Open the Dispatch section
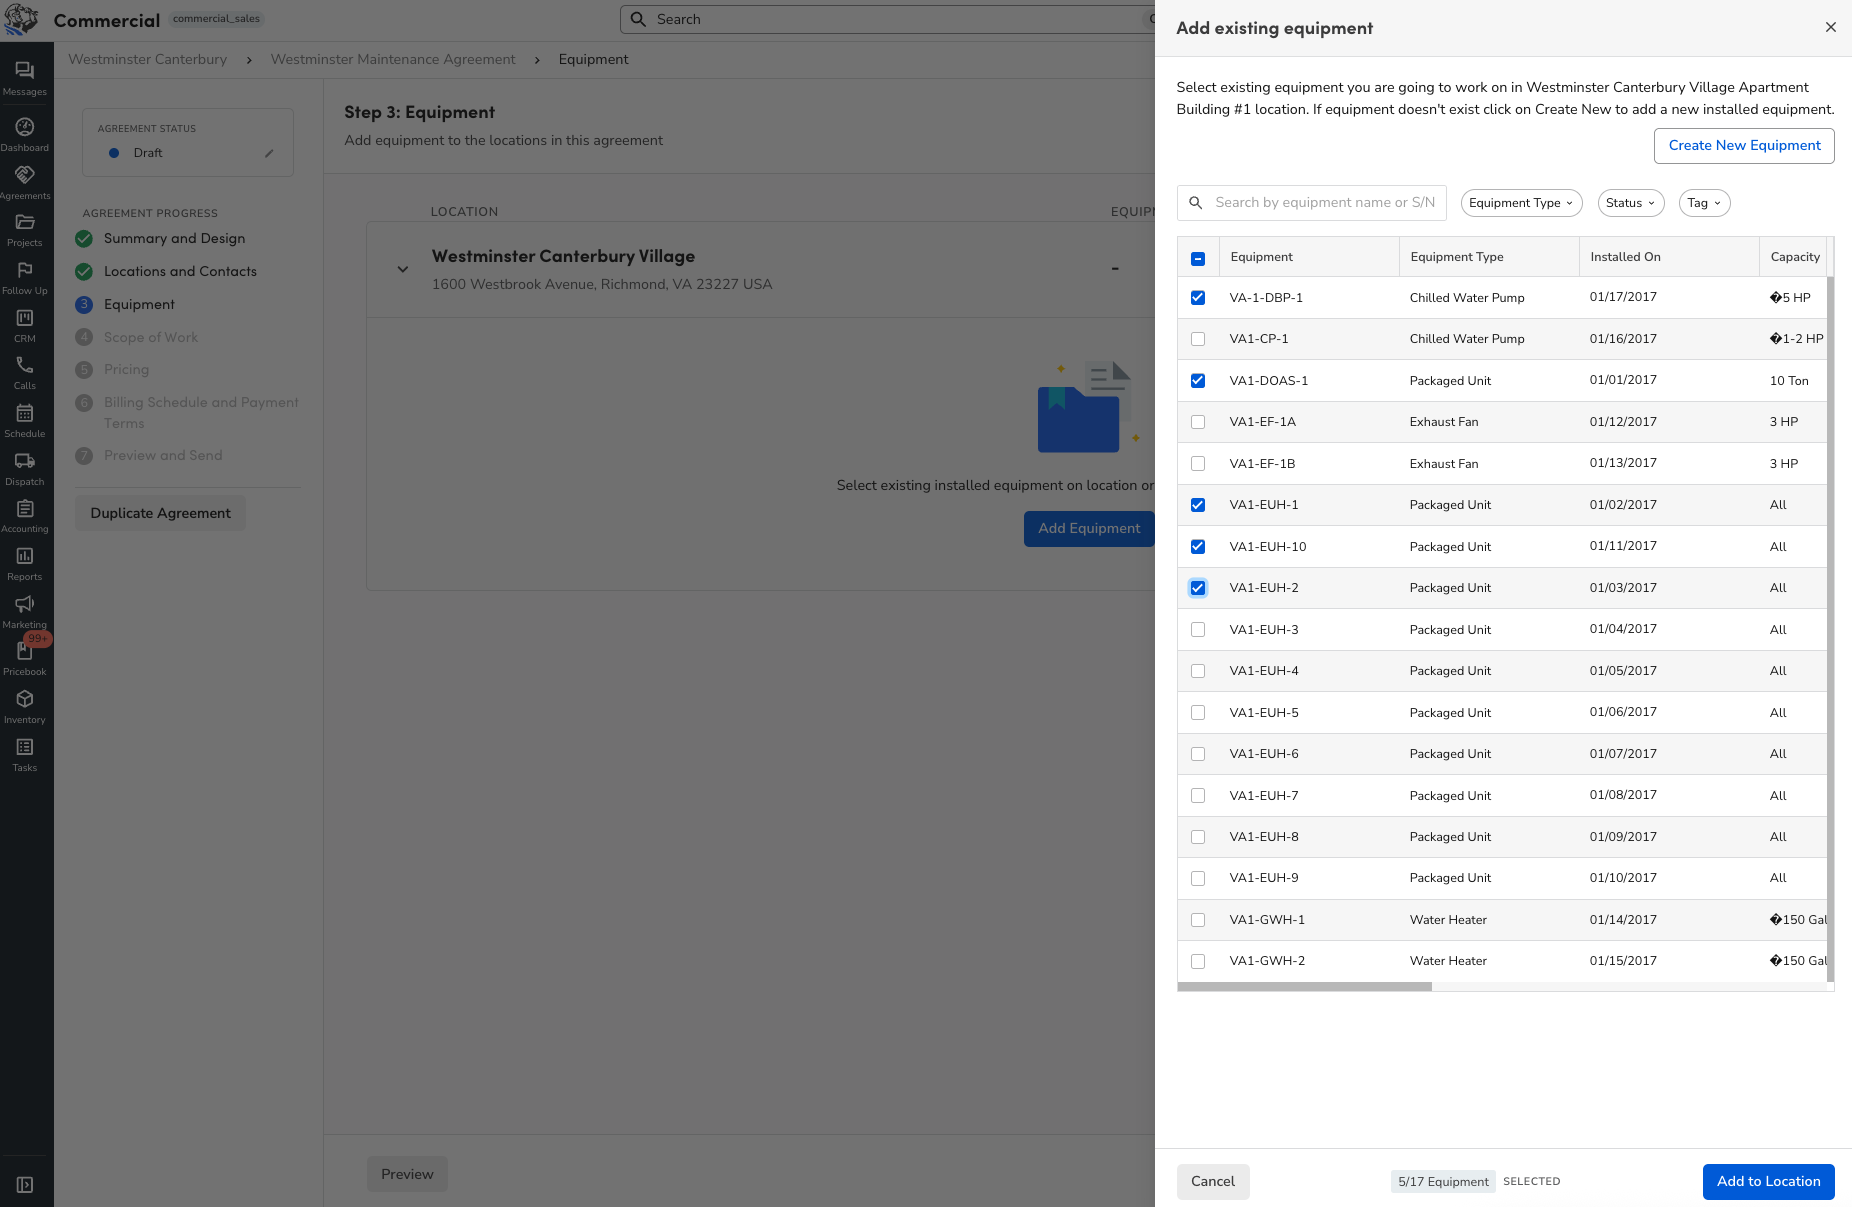This screenshot has height=1207, width=1852. click(25, 464)
